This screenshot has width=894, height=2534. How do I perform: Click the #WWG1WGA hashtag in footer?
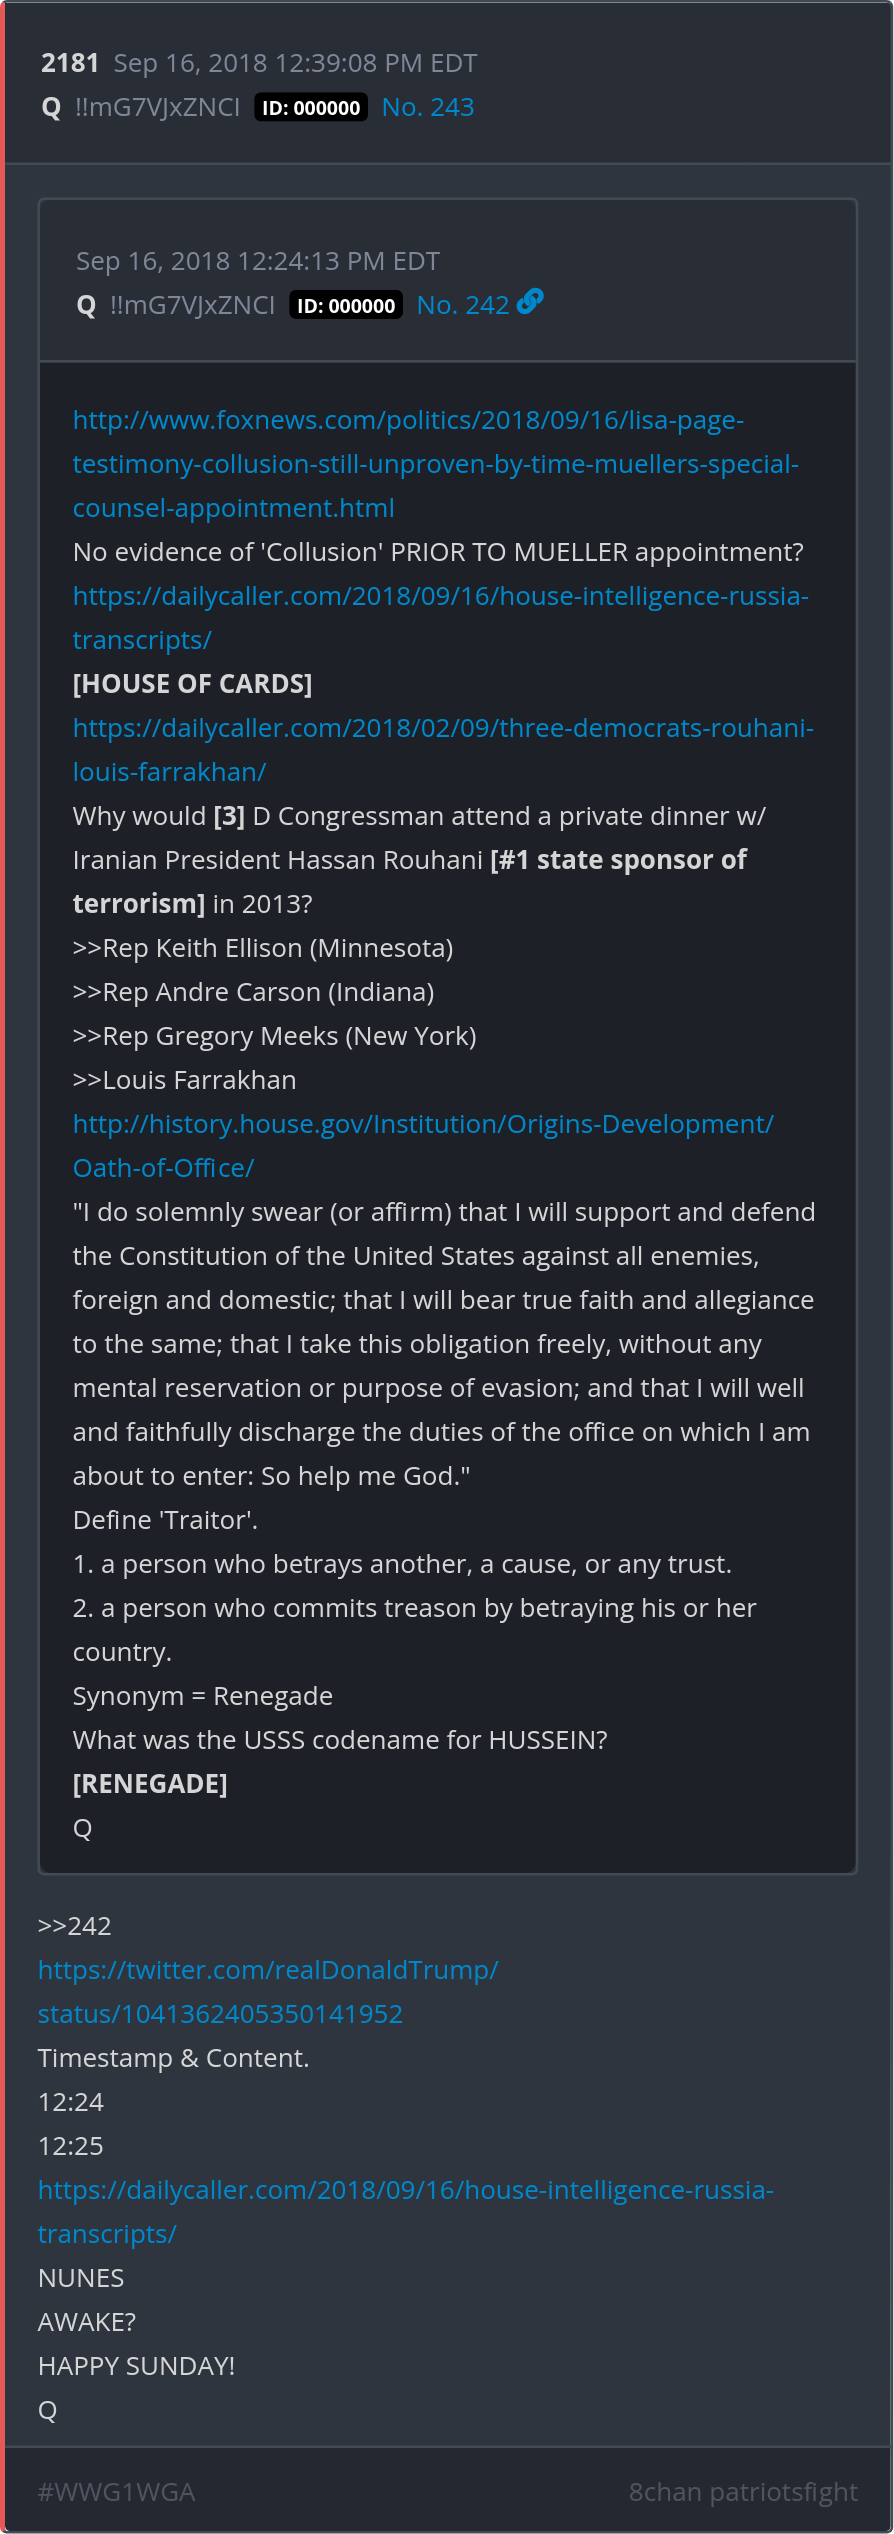pos(116,2492)
